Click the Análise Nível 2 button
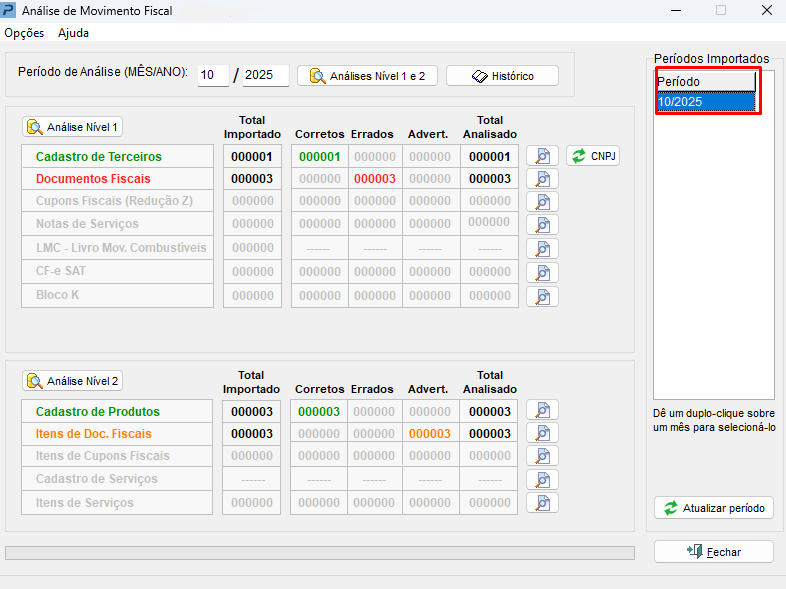Image resolution: width=786 pixels, height=589 pixels. 73,381
